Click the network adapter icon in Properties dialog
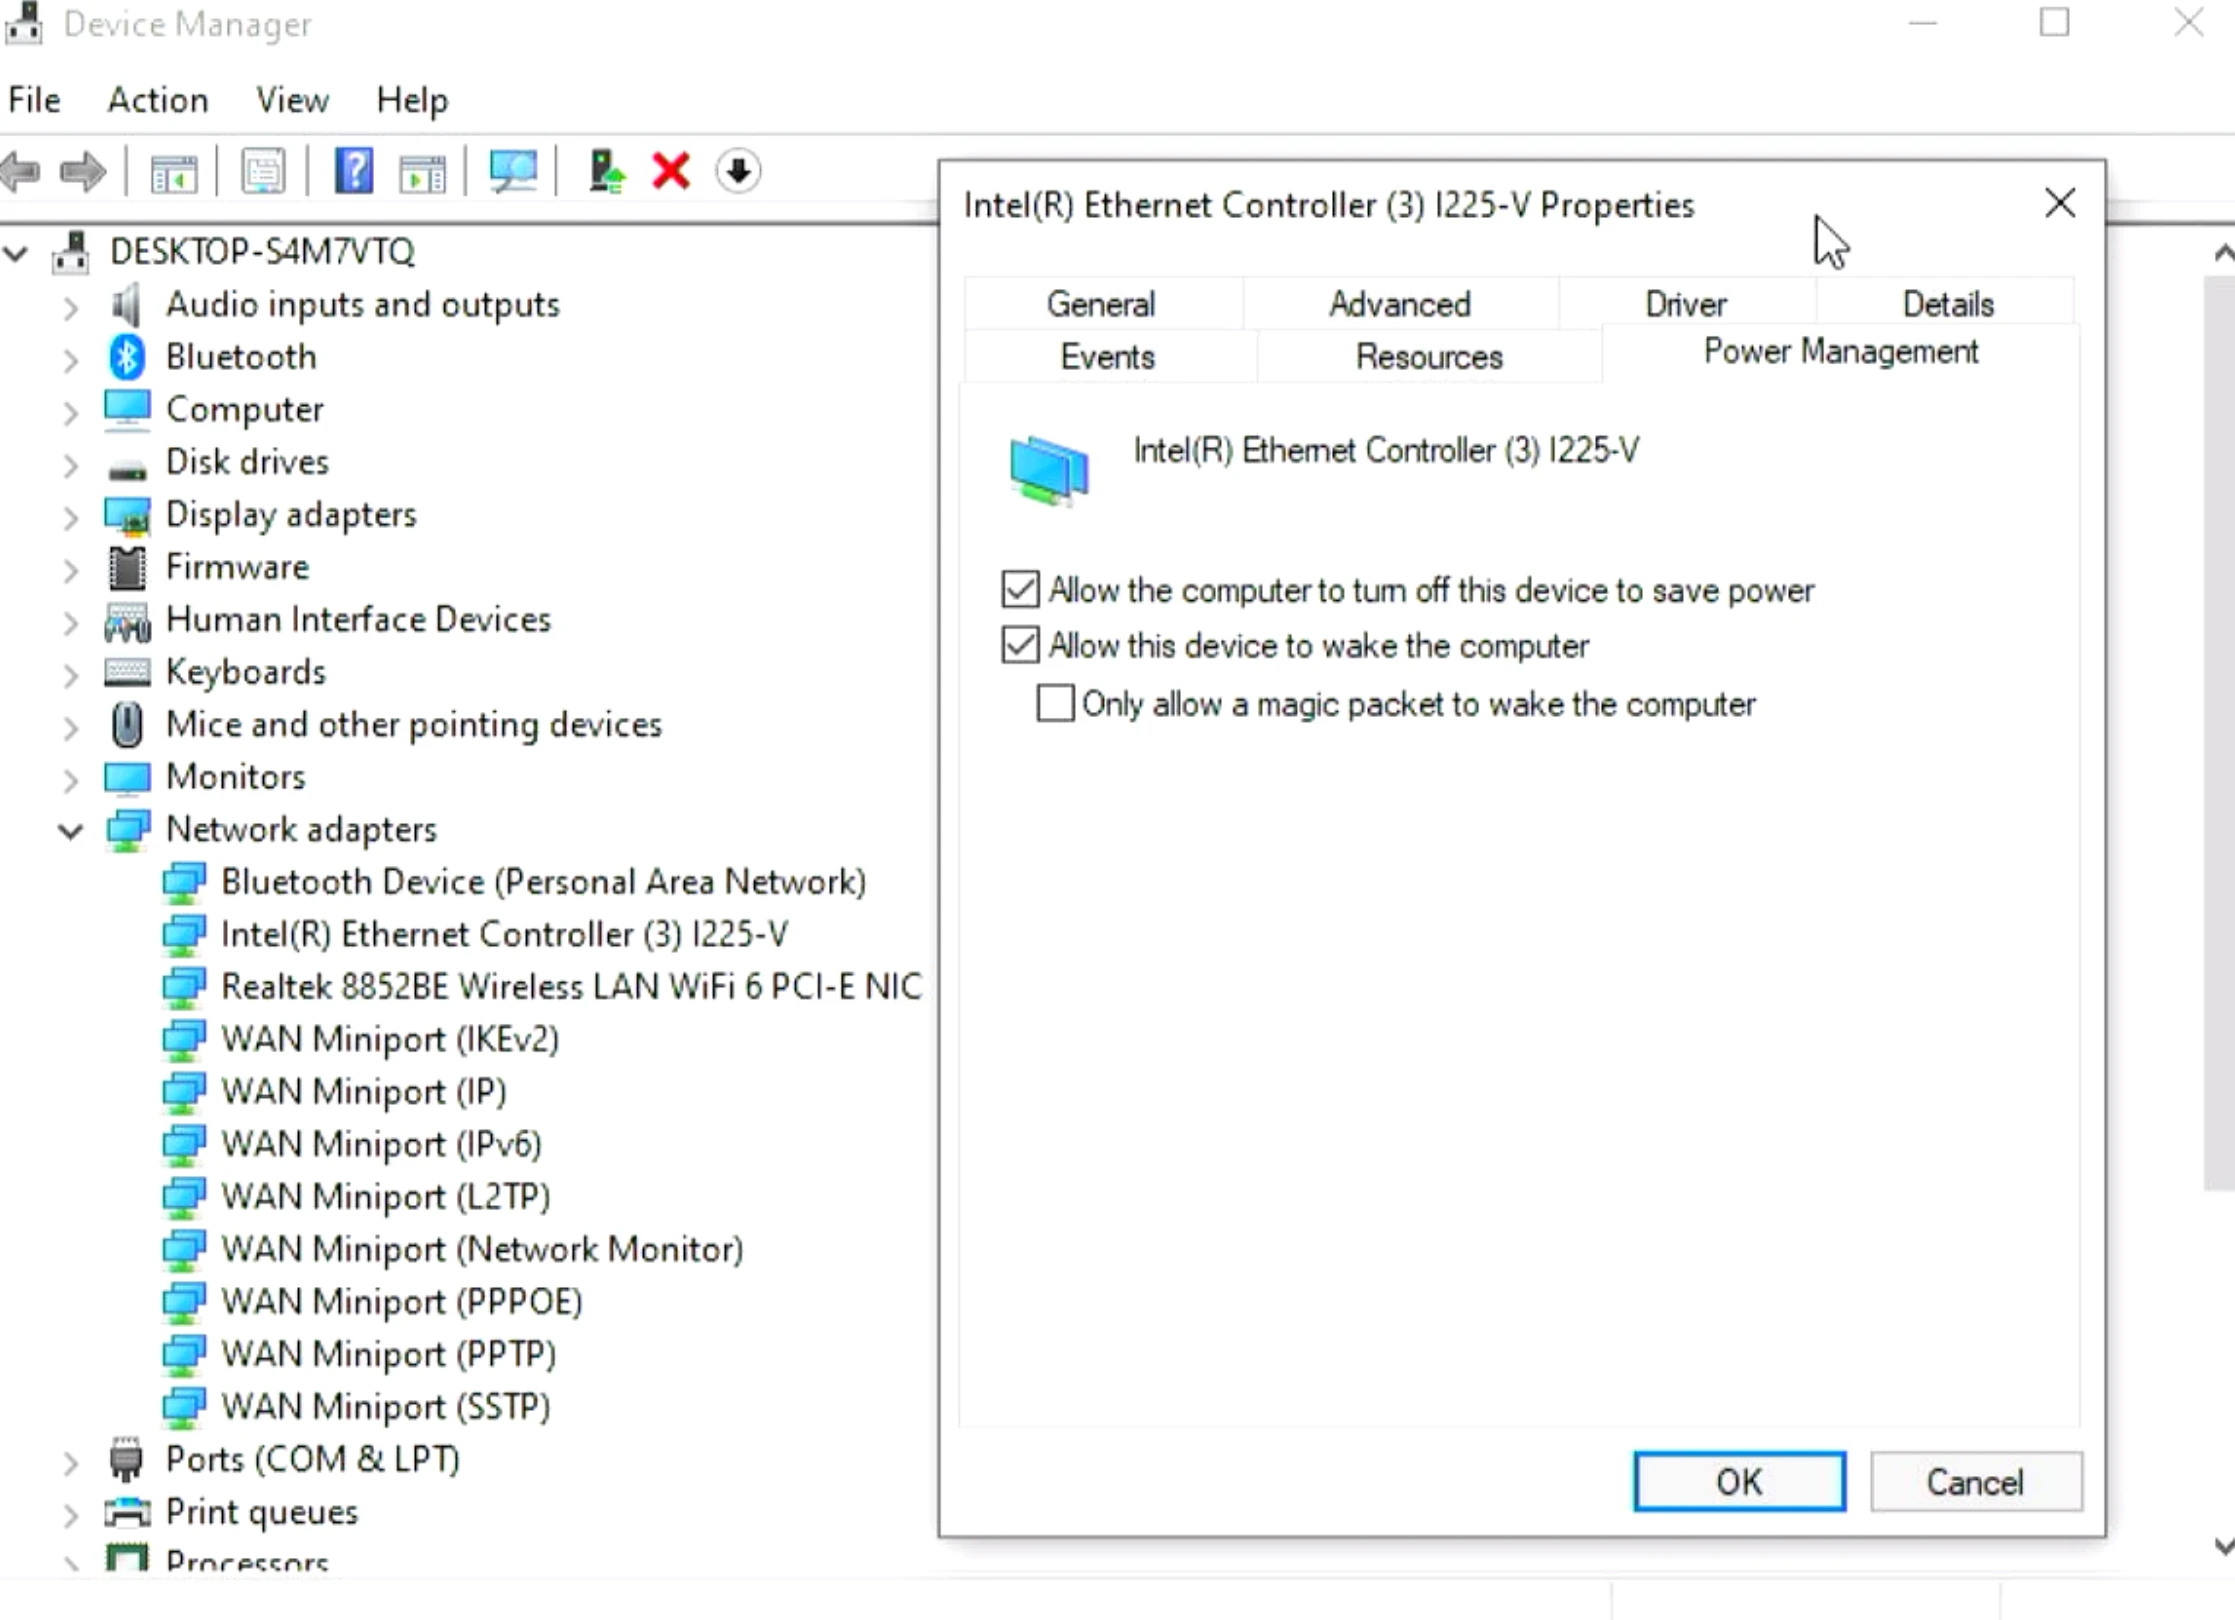The height and width of the screenshot is (1620, 2235). [x=1048, y=470]
